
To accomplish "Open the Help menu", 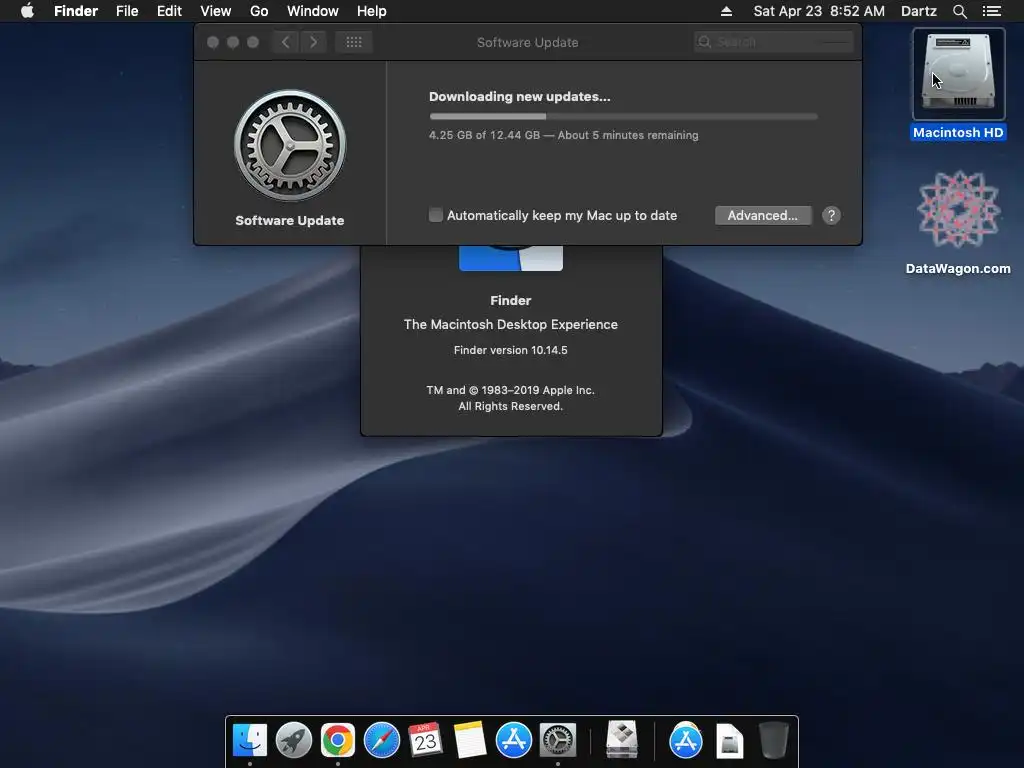I will click(372, 11).
